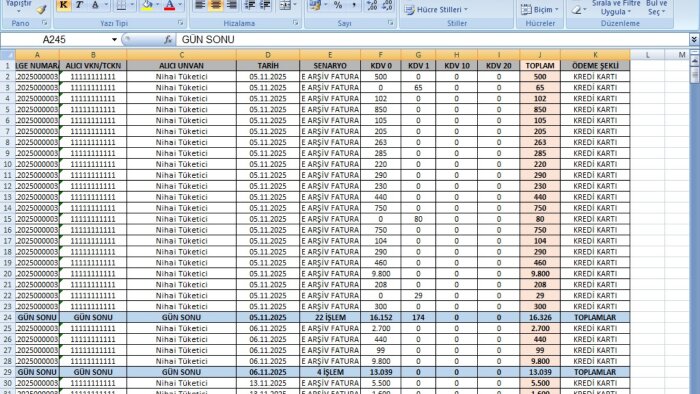Image resolution: width=700 pixels, height=394 pixels.
Task: Expand the formula bar chevron
Action: (694, 40)
